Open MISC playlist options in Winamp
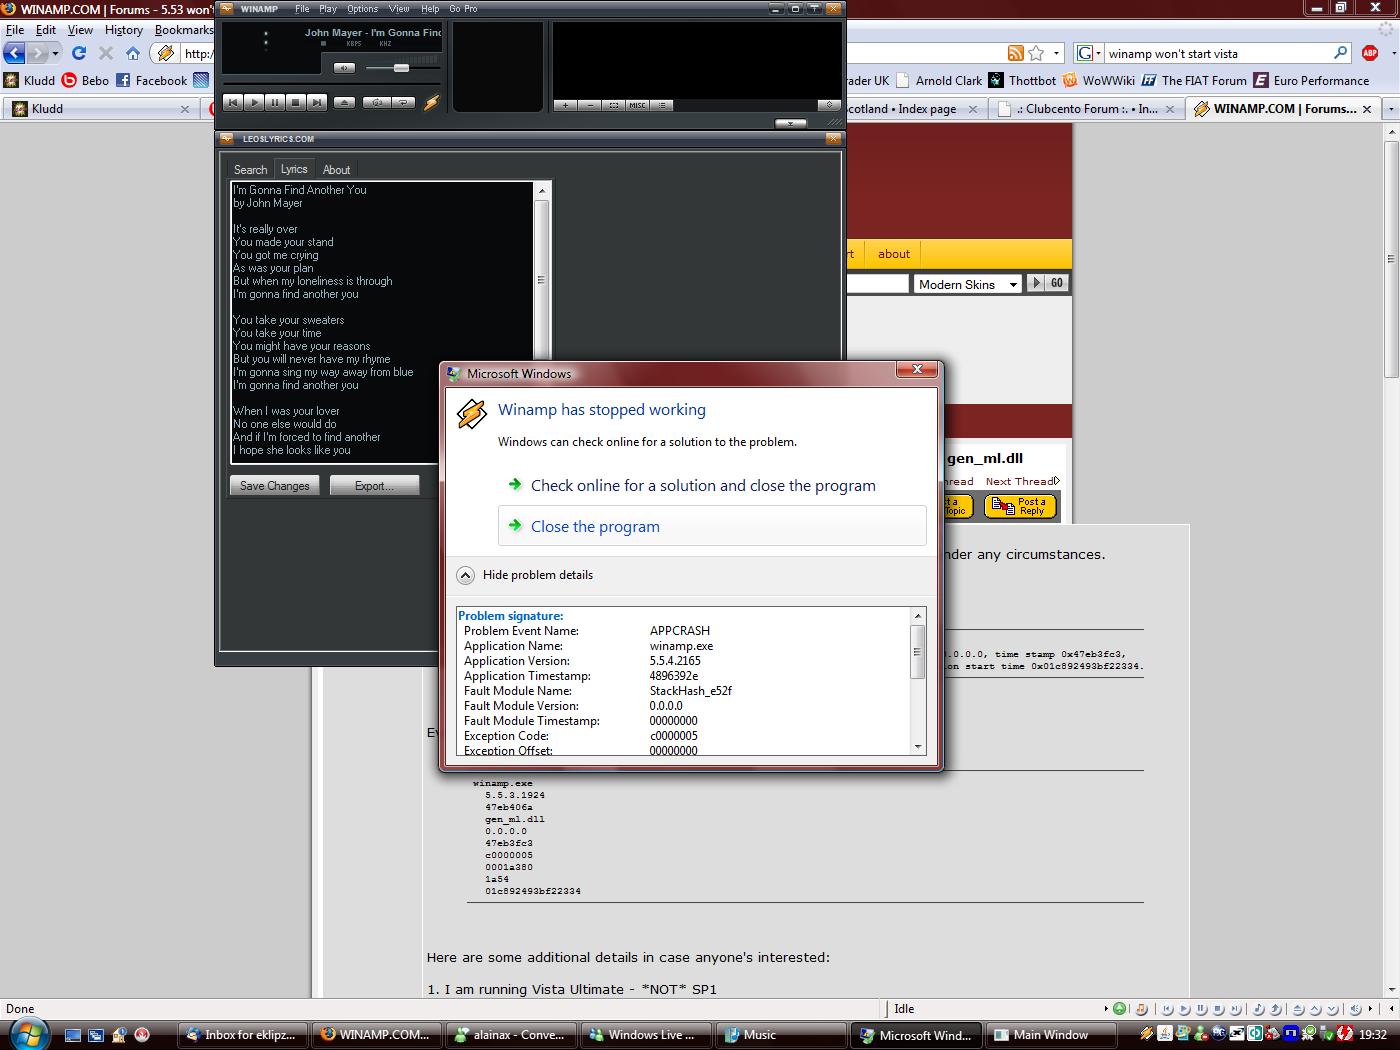Viewport: 1400px width, 1050px height. 637,105
